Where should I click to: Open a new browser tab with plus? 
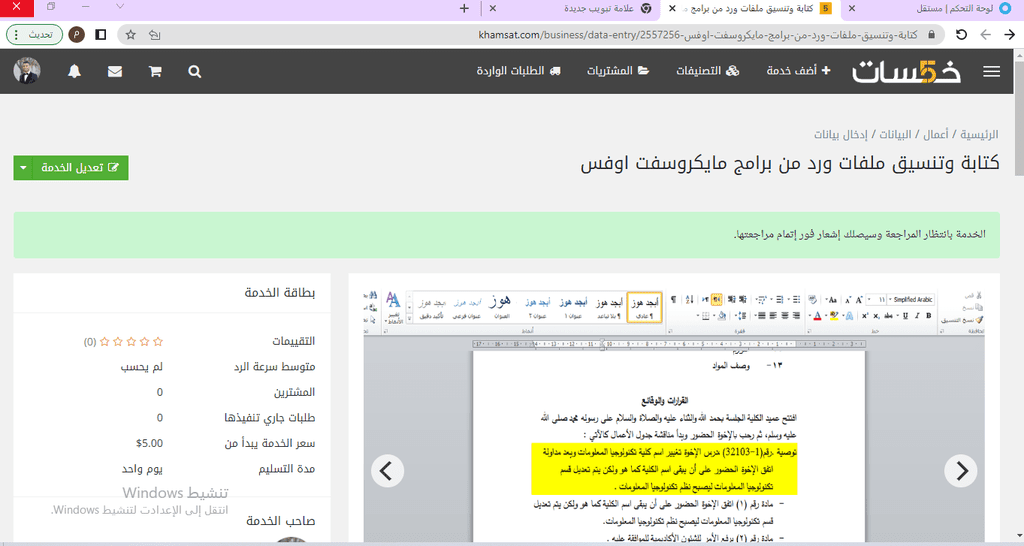[x=464, y=8]
